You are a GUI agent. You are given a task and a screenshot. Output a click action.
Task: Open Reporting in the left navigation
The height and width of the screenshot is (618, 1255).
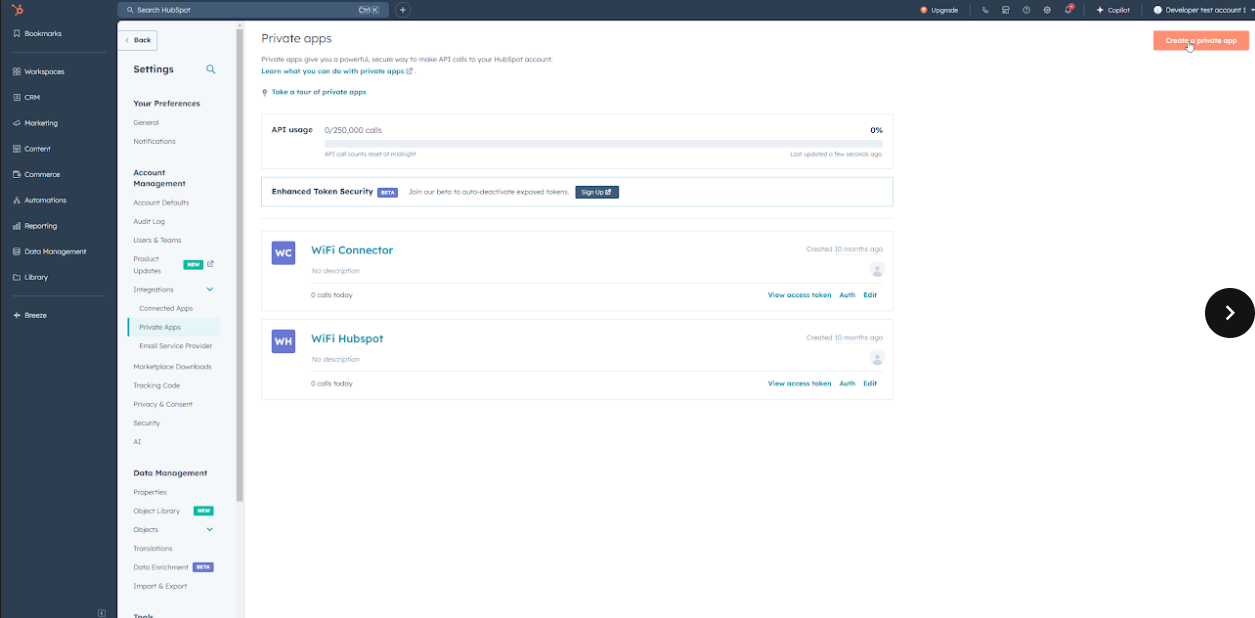(x=40, y=226)
